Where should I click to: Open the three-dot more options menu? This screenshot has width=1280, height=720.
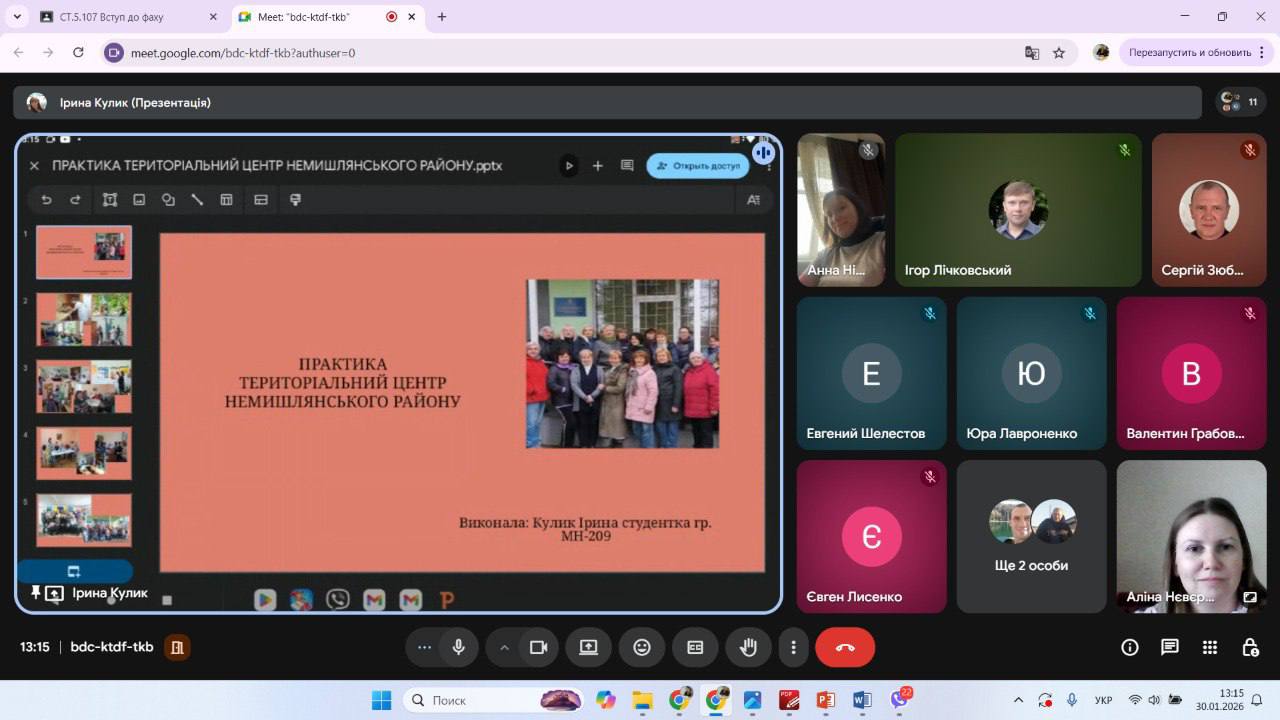[793, 647]
